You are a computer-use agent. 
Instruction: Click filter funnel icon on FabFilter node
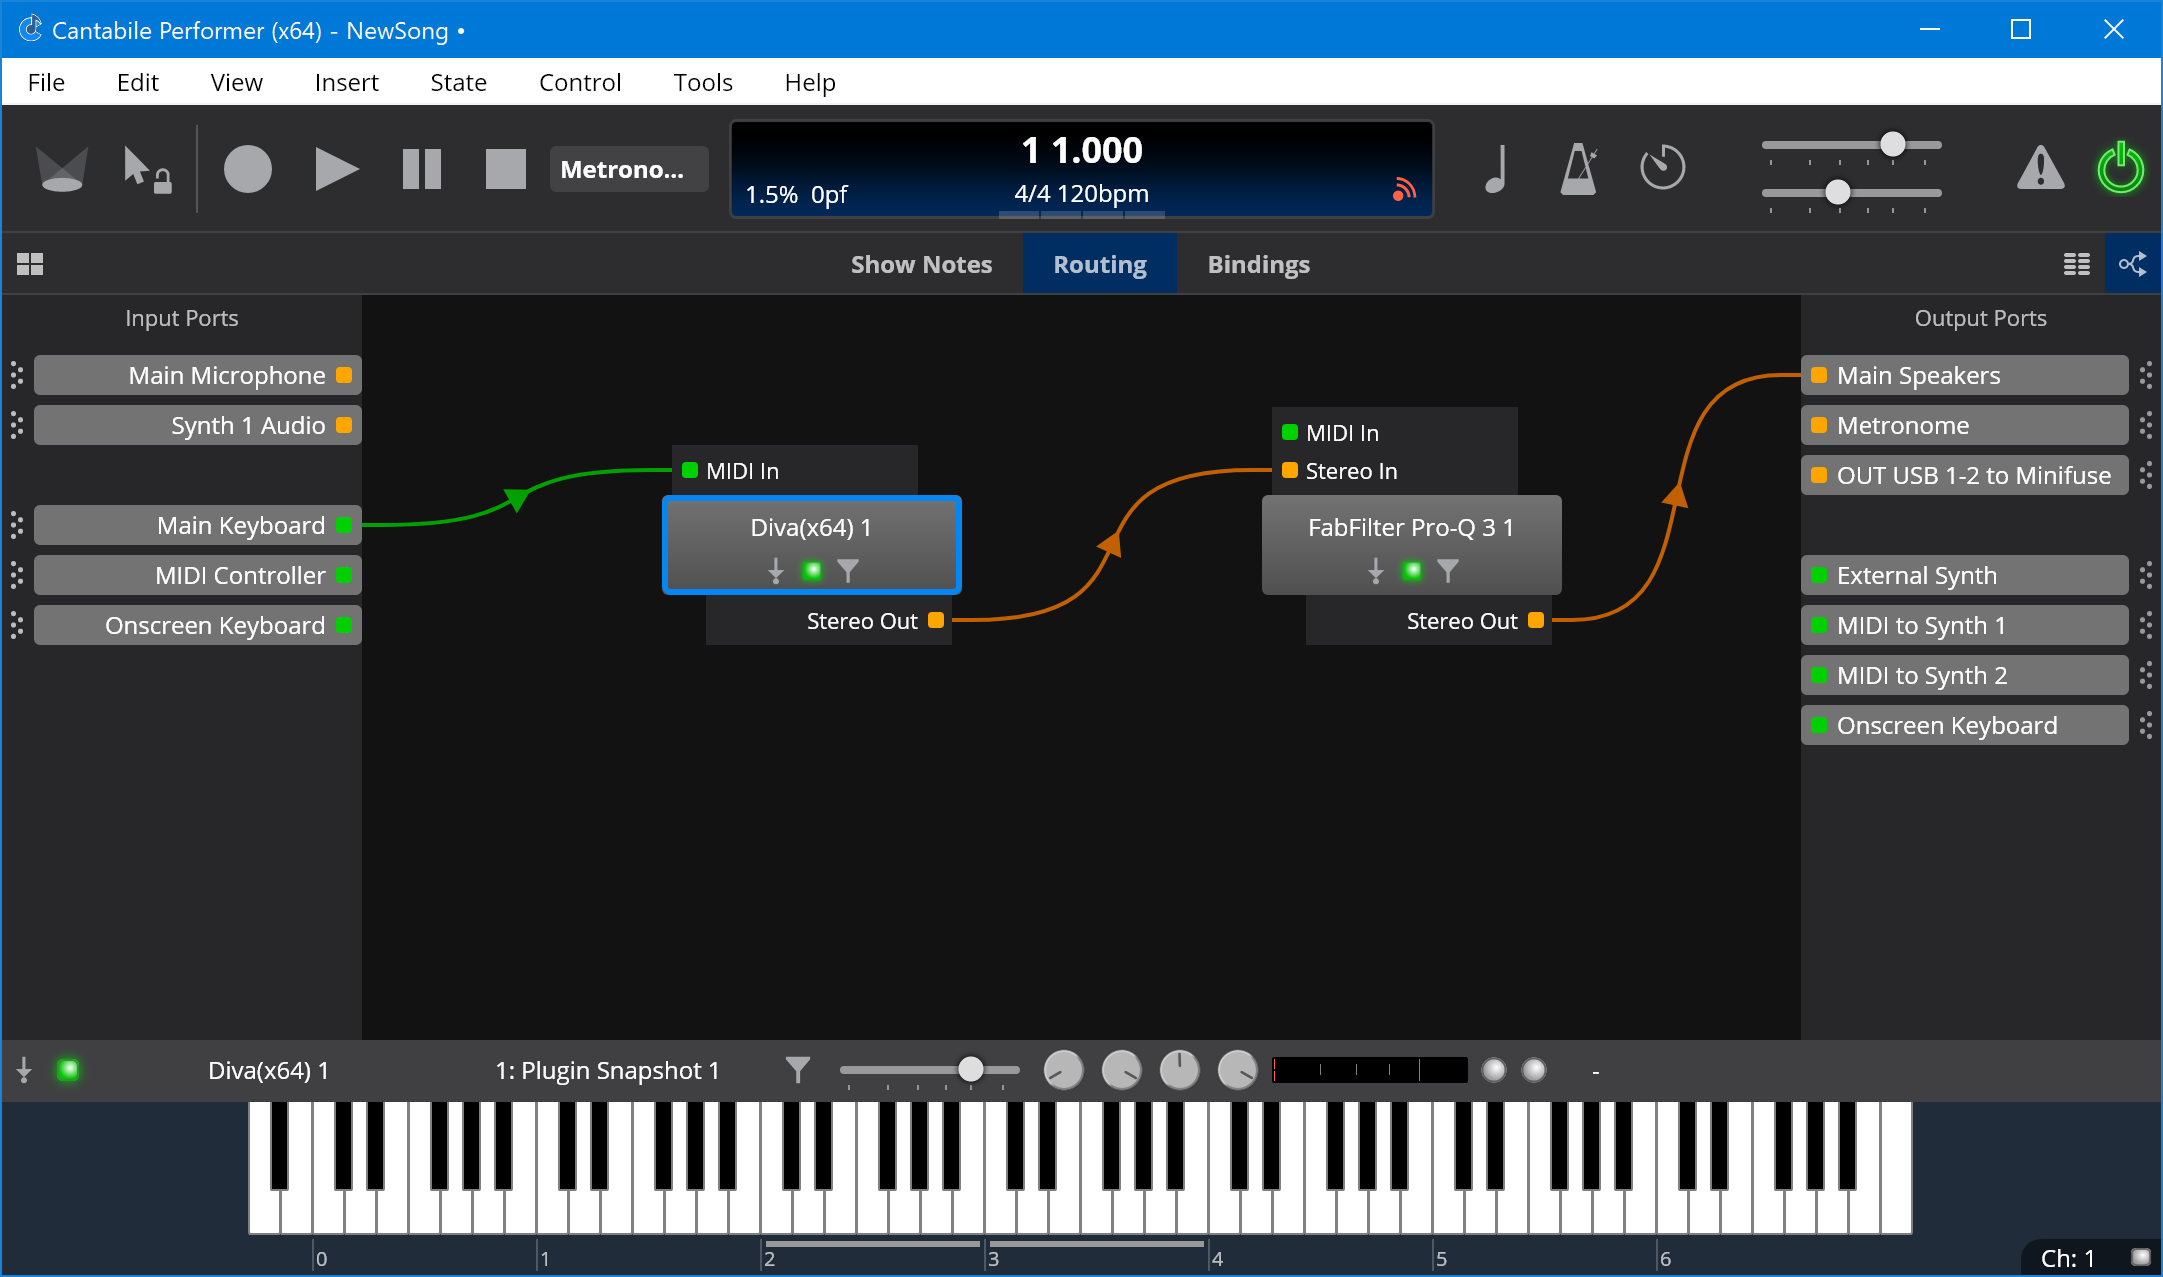[x=1448, y=570]
